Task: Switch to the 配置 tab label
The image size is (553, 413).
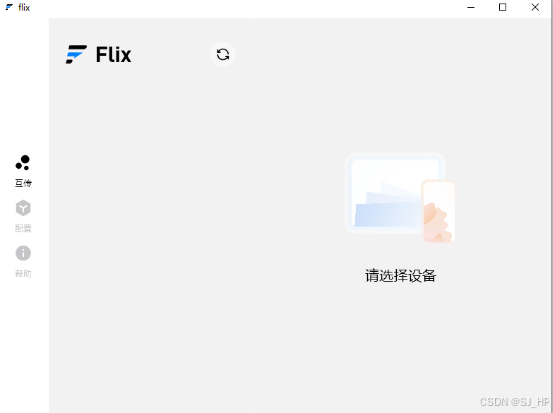Action: point(23,228)
